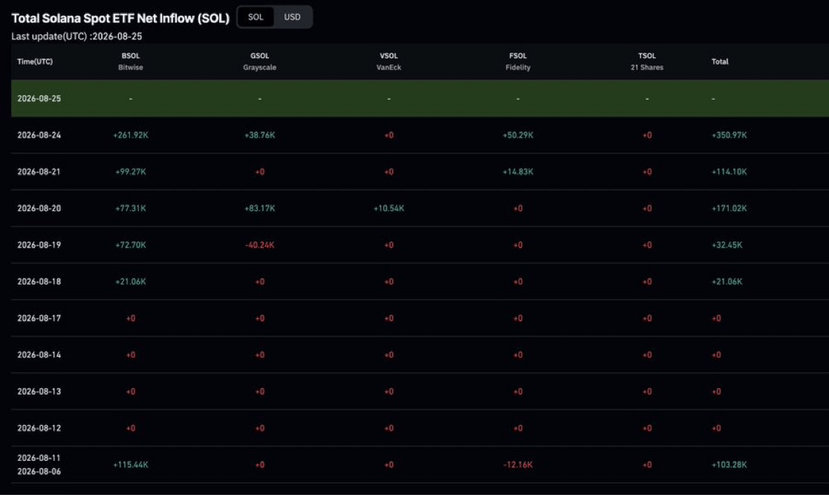Select the 2026-08-13 date cell
The width and height of the screenshot is (829, 495).
coord(39,391)
